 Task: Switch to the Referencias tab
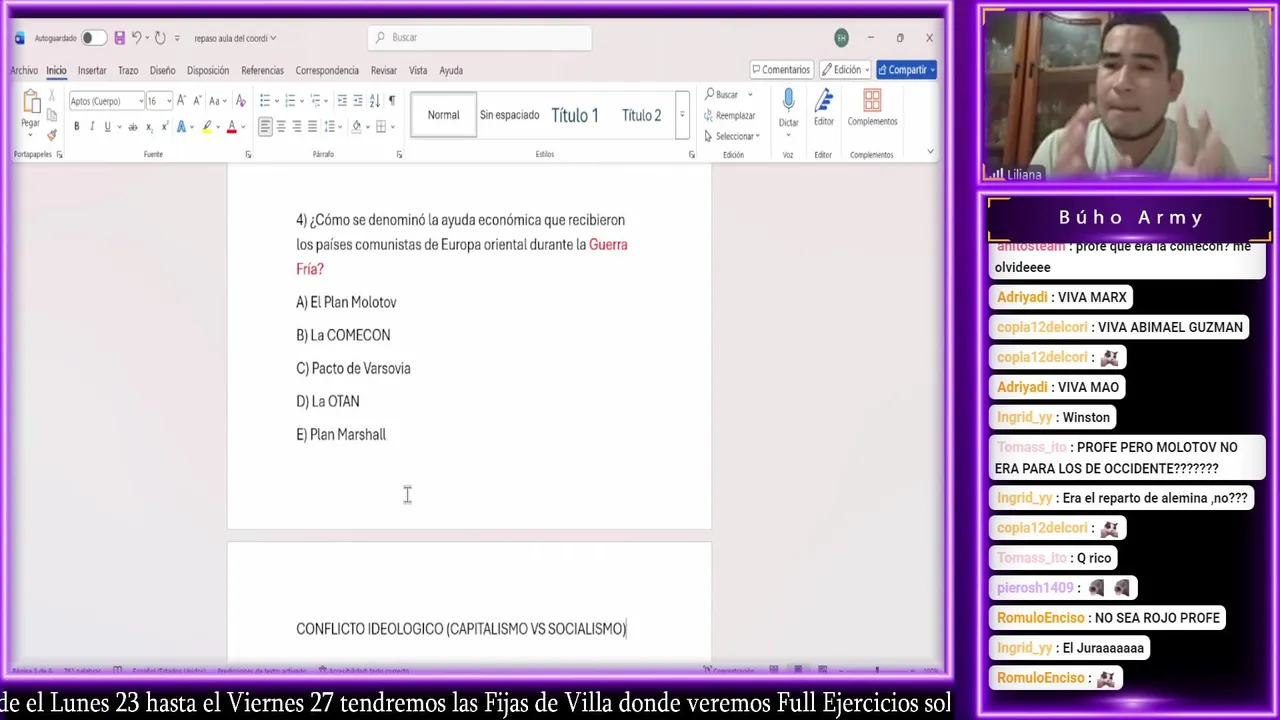coord(262,71)
